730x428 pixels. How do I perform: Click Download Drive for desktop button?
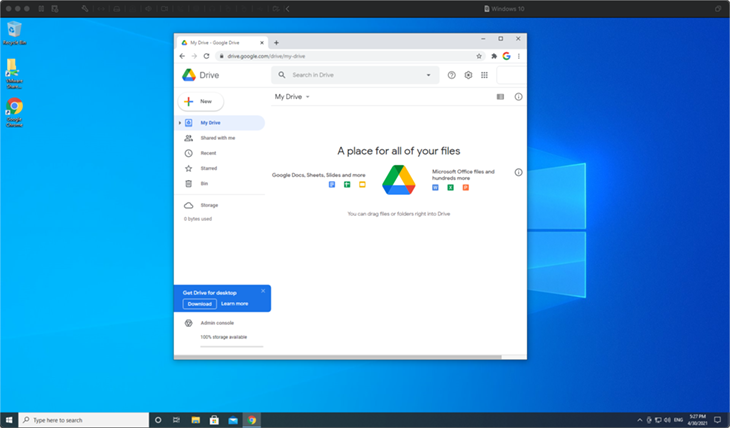click(x=200, y=303)
